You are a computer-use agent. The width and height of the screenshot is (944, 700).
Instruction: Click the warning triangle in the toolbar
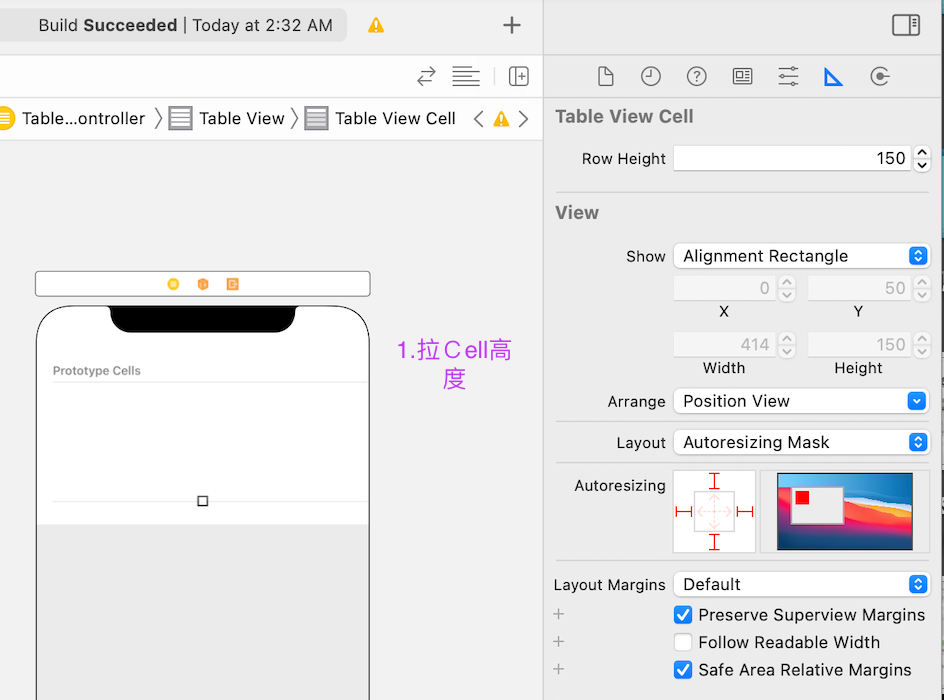coord(377,25)
